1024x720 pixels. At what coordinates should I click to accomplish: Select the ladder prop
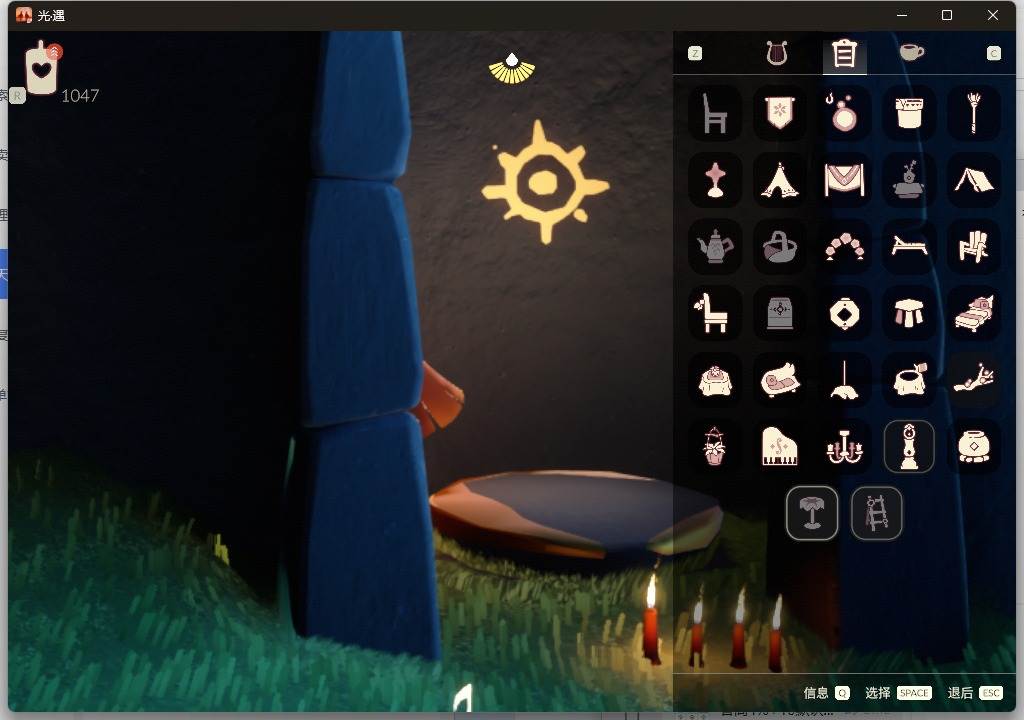tap(876, 513)
